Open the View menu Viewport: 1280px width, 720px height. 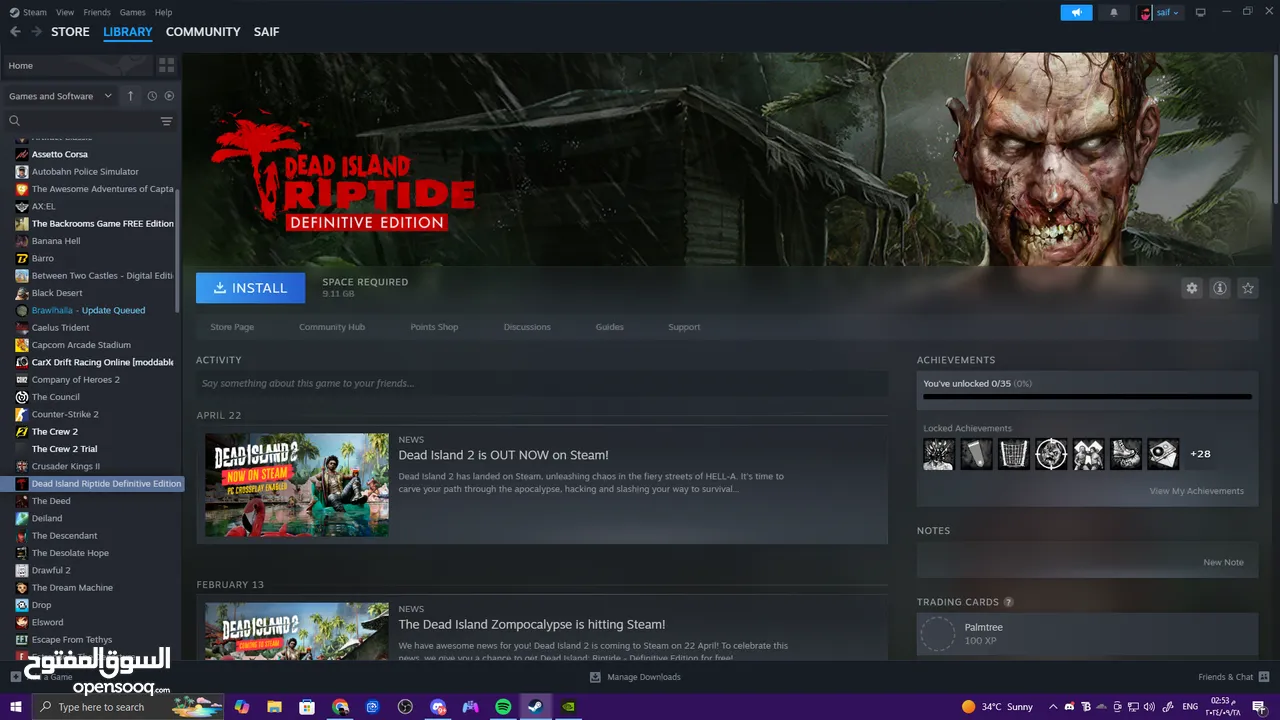click(x=65, y=12)
